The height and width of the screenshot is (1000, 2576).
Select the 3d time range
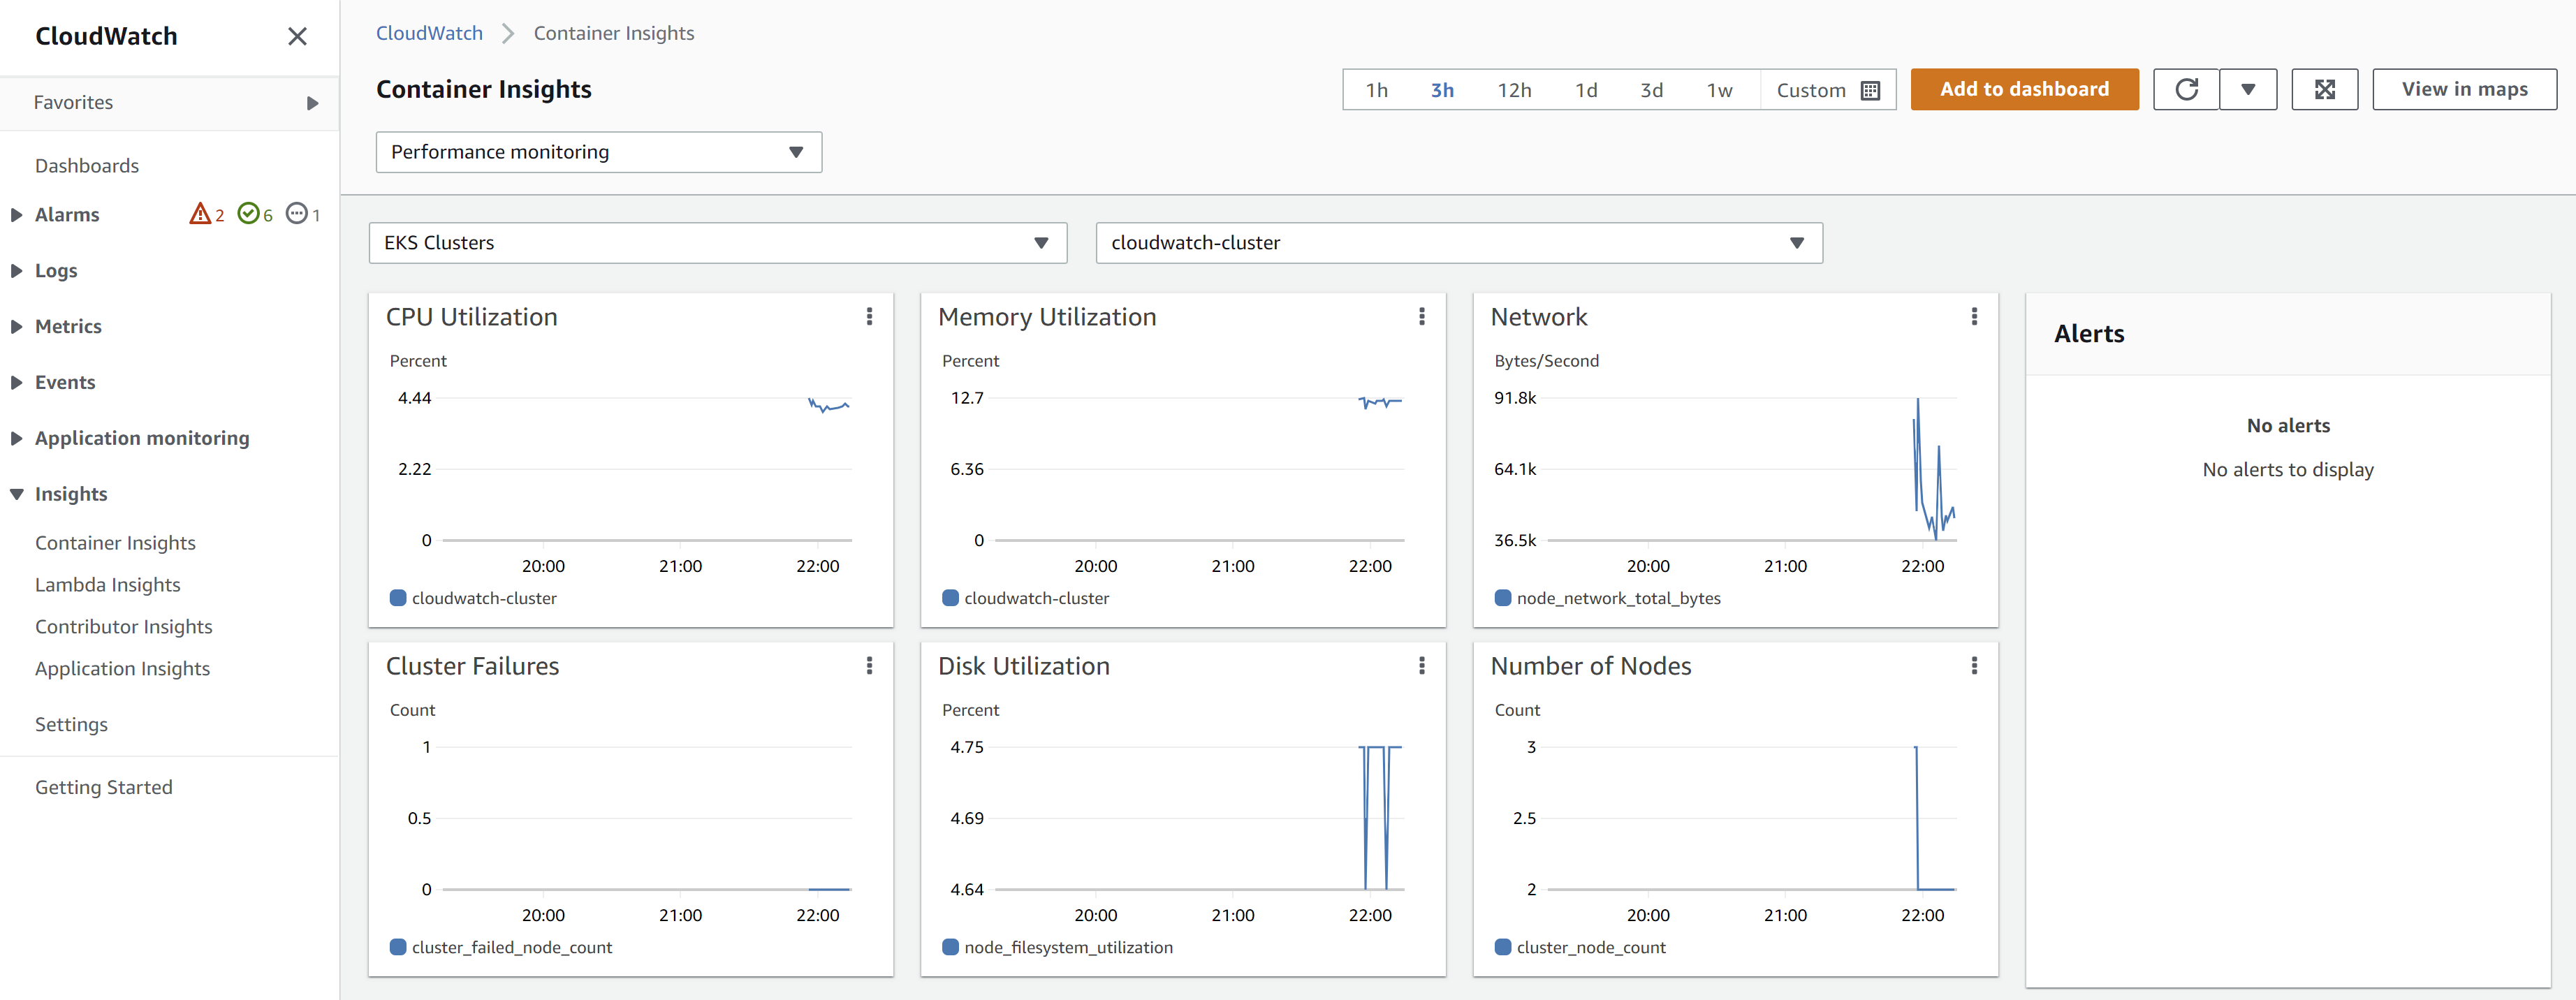(1651, 90)
